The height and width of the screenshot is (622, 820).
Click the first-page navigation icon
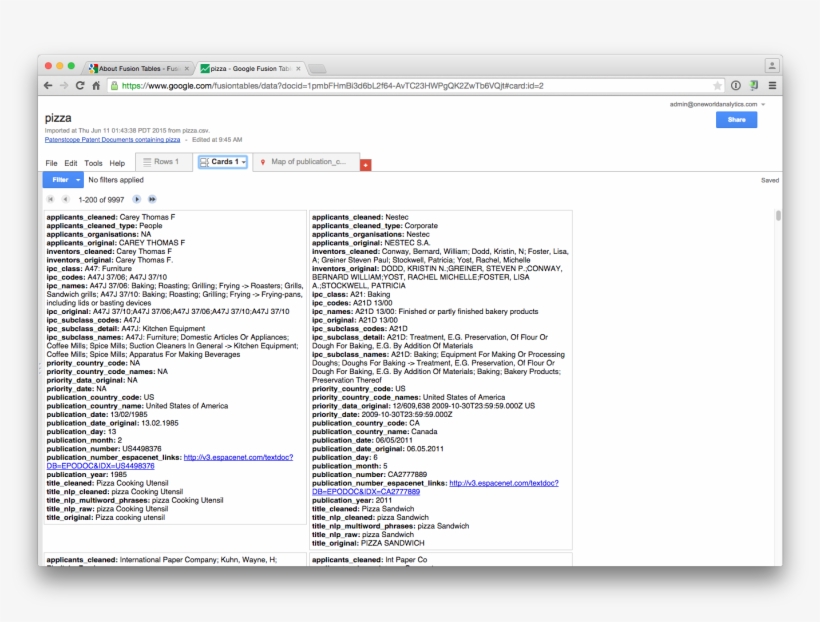50,198
